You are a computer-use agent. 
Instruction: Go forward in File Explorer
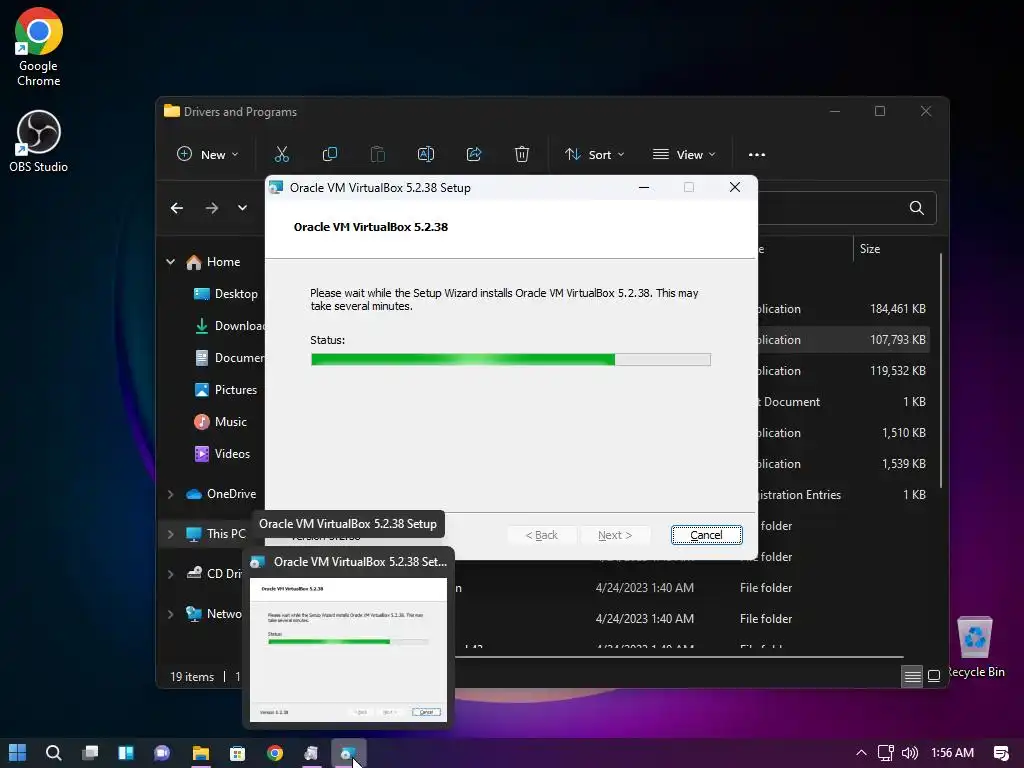click(x=212, y=208)
